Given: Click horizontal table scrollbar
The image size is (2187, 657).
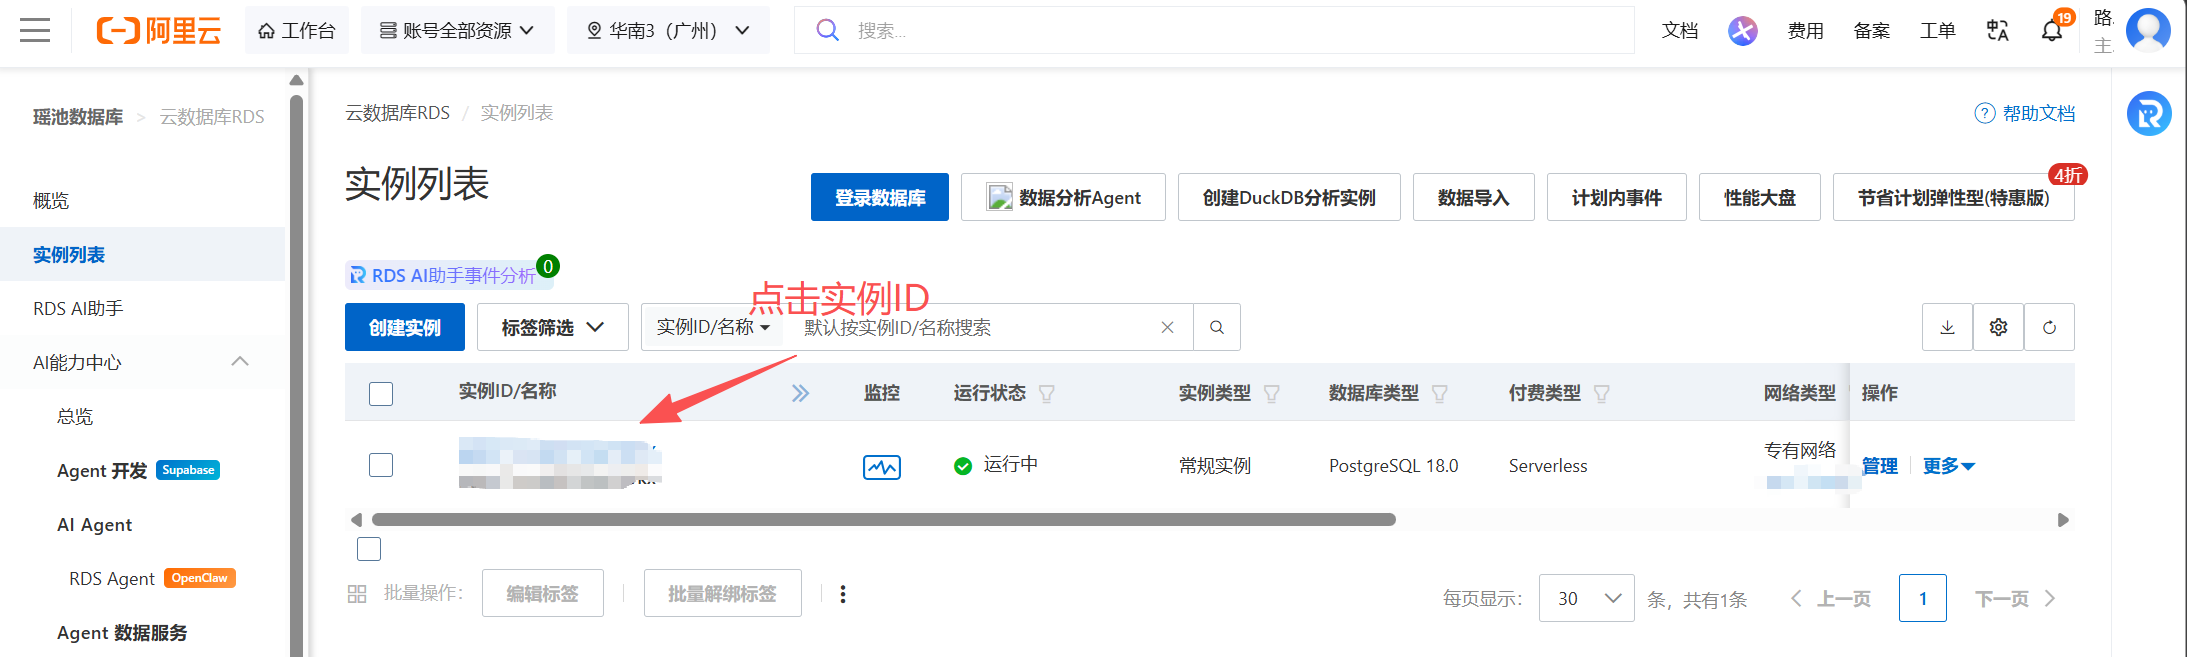Looking at the screenshot, I should [884, 520].
